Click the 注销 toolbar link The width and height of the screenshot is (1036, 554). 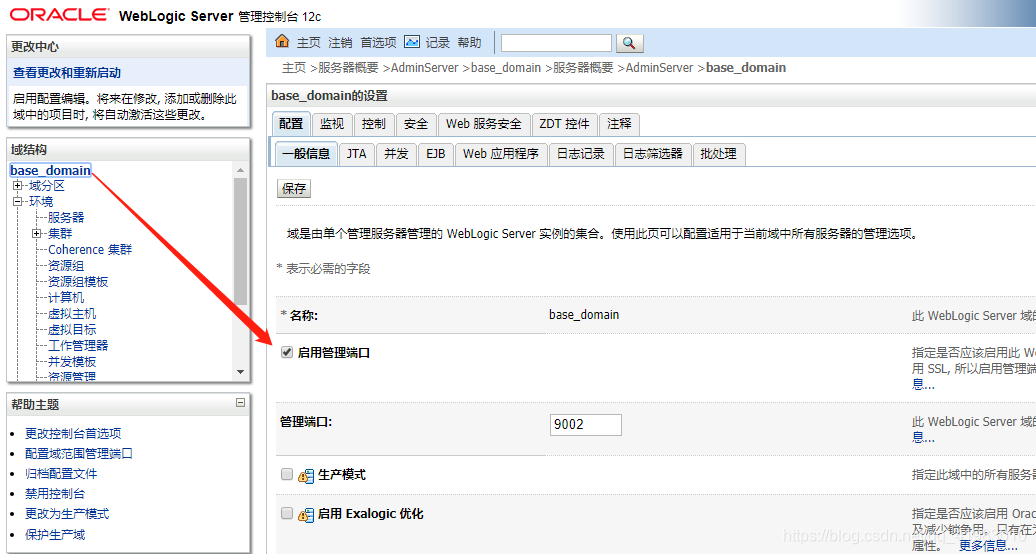click(x=340, y=43)
